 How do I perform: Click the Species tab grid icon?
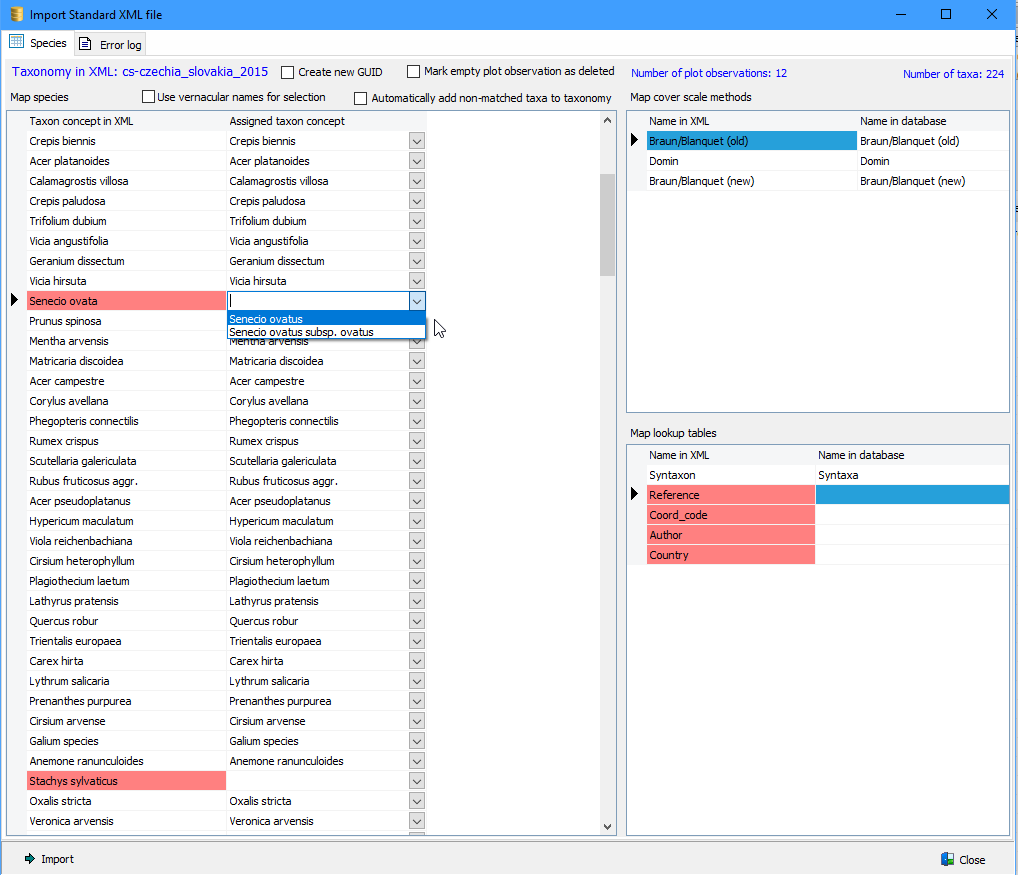(x=16, y=42)
